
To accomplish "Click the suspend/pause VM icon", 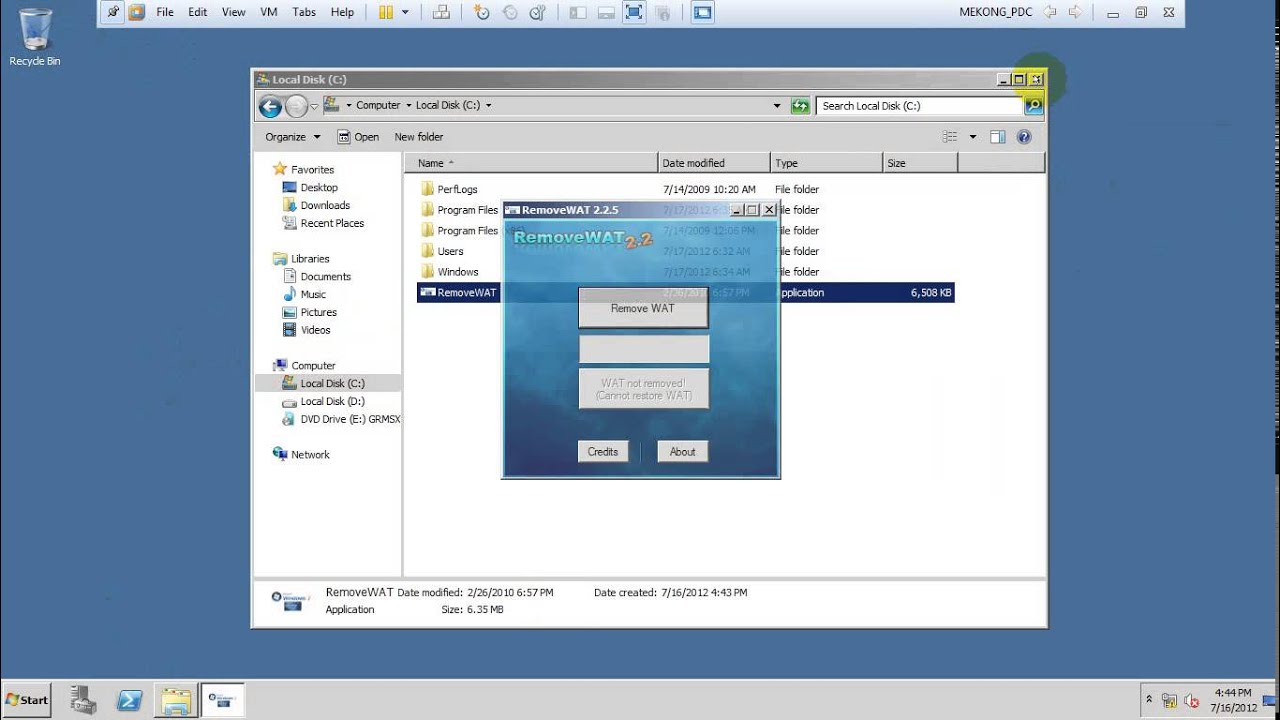I will [x=386, y=12].
